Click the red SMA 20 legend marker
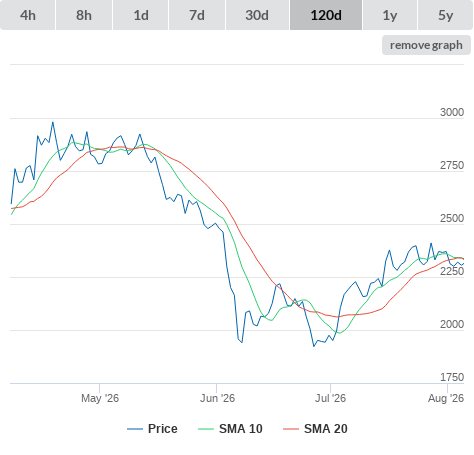474x455 pixels. (x=291, y=429)
